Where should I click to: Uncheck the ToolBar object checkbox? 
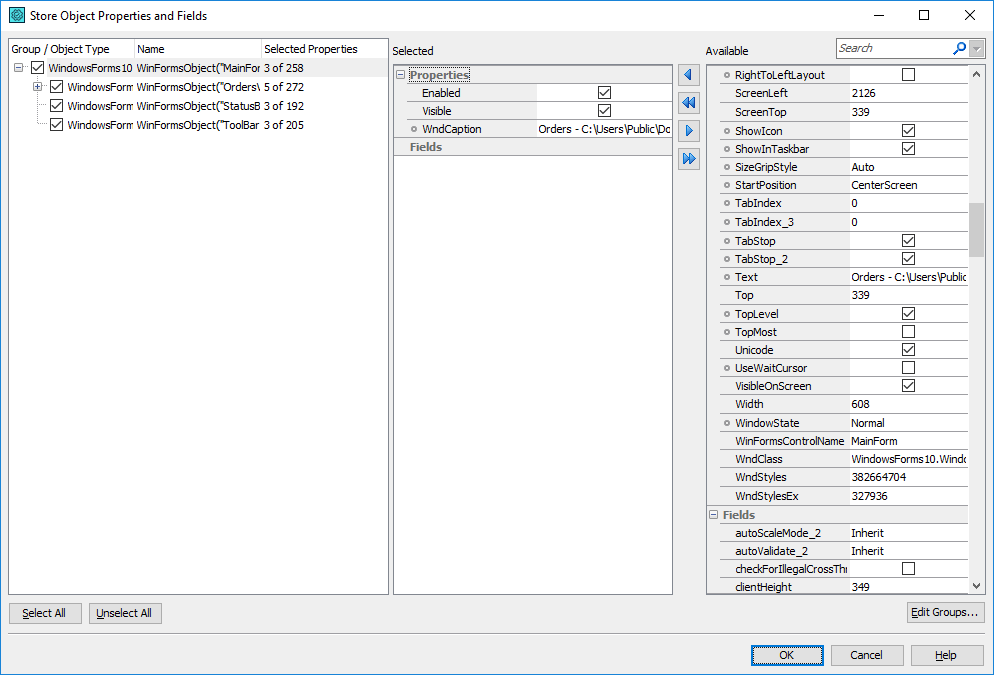[56, 125]
